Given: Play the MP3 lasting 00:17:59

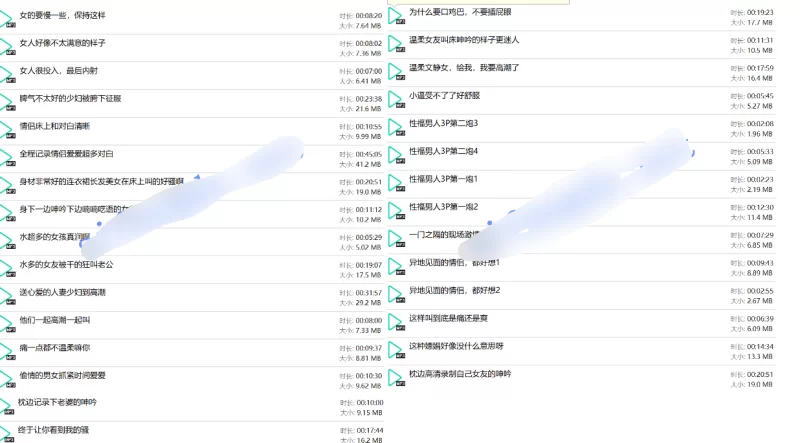Looking at the screenshot, I should pyautogui.click(x=396, y=71).
